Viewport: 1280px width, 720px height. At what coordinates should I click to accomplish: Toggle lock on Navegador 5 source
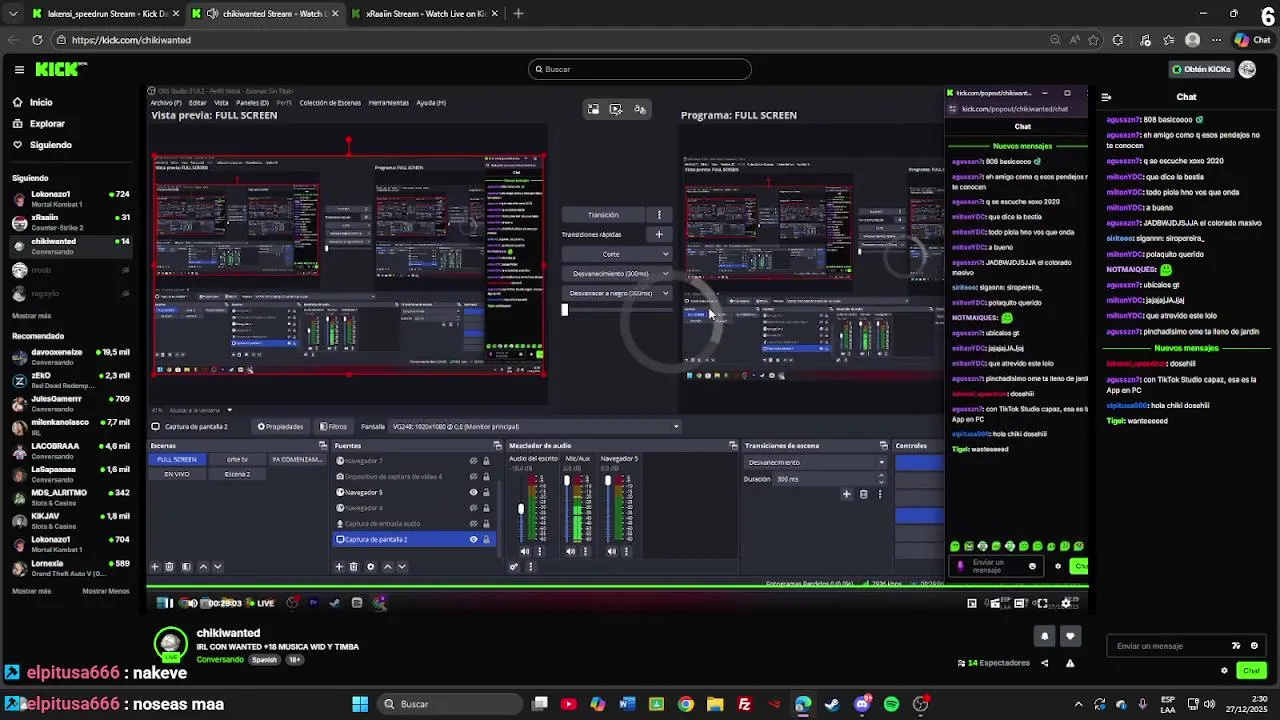tap(487, 492)
